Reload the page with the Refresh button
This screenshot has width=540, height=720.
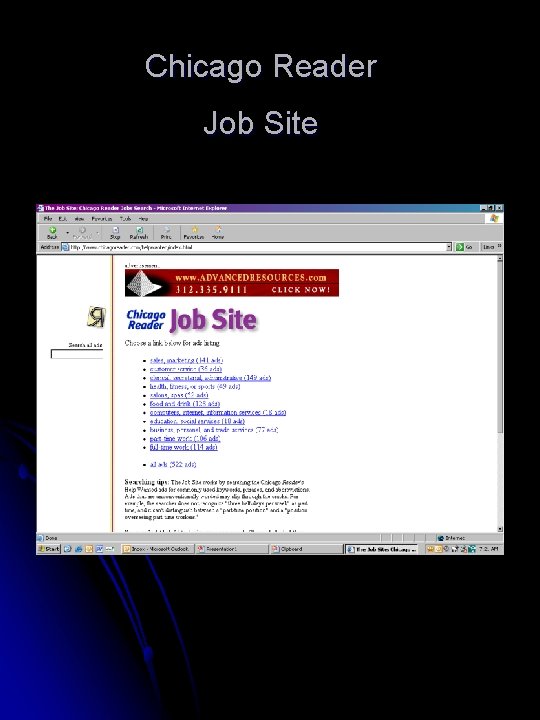click(139, 233)
